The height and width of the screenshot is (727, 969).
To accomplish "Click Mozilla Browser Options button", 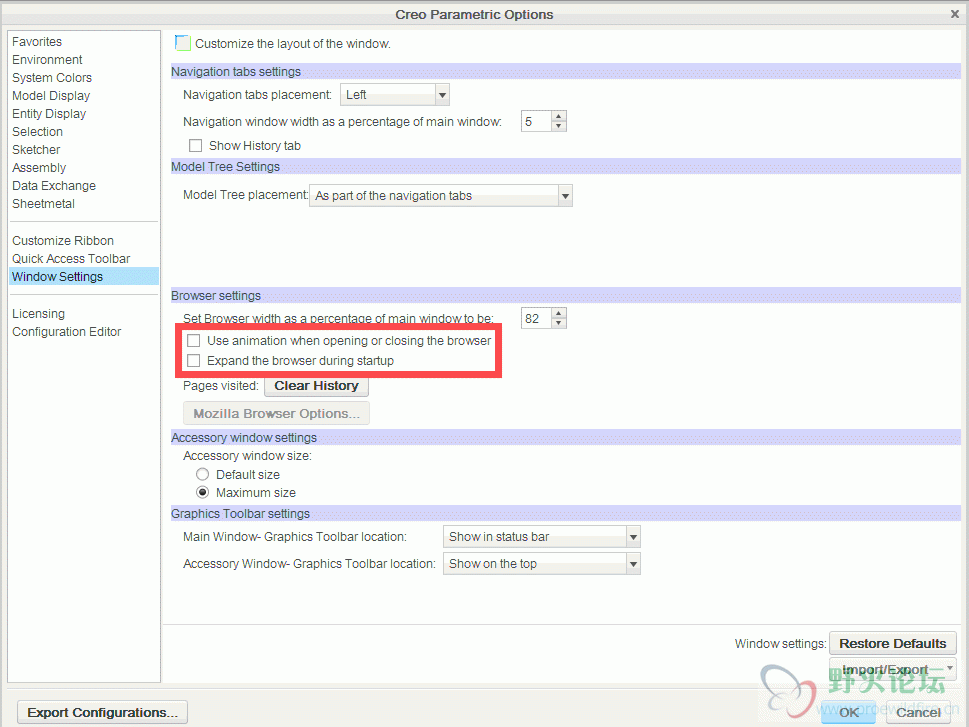I will click(x=276, y=413).
